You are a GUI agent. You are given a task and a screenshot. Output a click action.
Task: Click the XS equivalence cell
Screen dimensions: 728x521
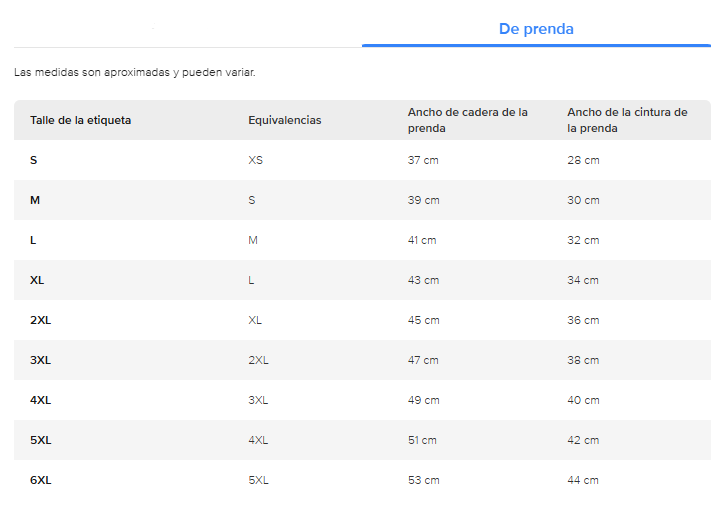(256, 160)
